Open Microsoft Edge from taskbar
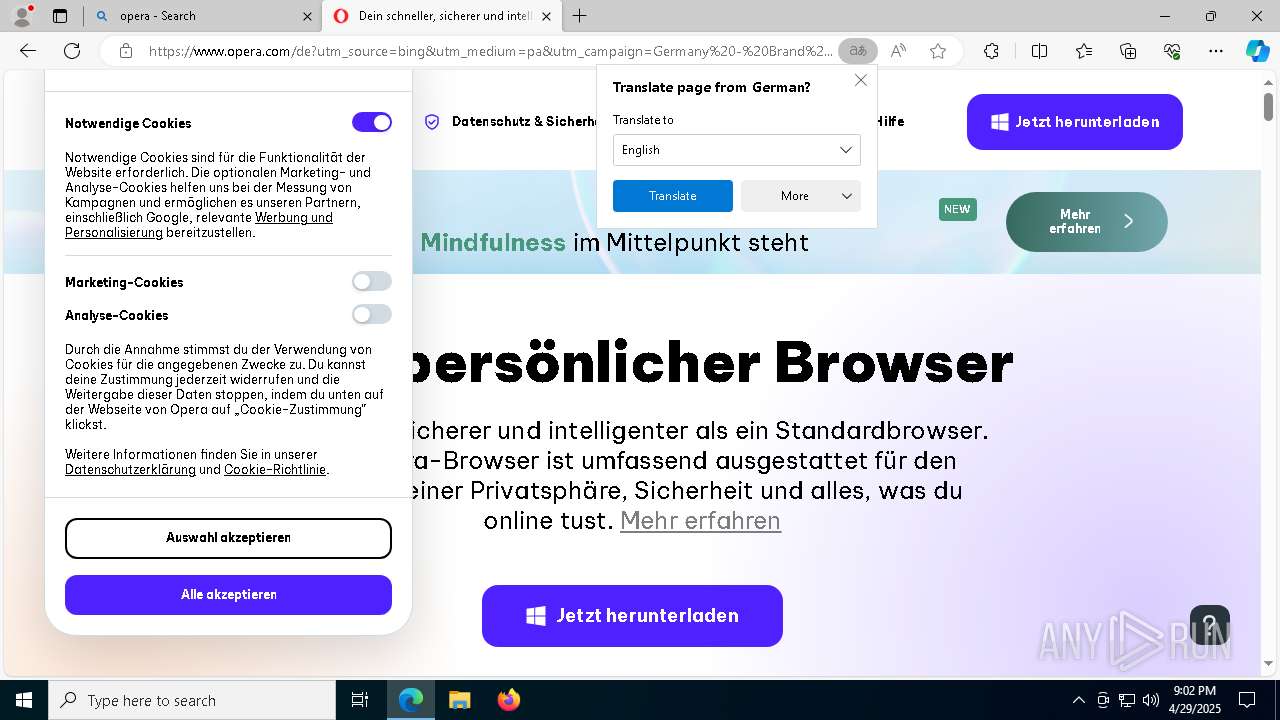Image resolution: width=1280 pixels, height=720 pixels. tap(411, 700)
